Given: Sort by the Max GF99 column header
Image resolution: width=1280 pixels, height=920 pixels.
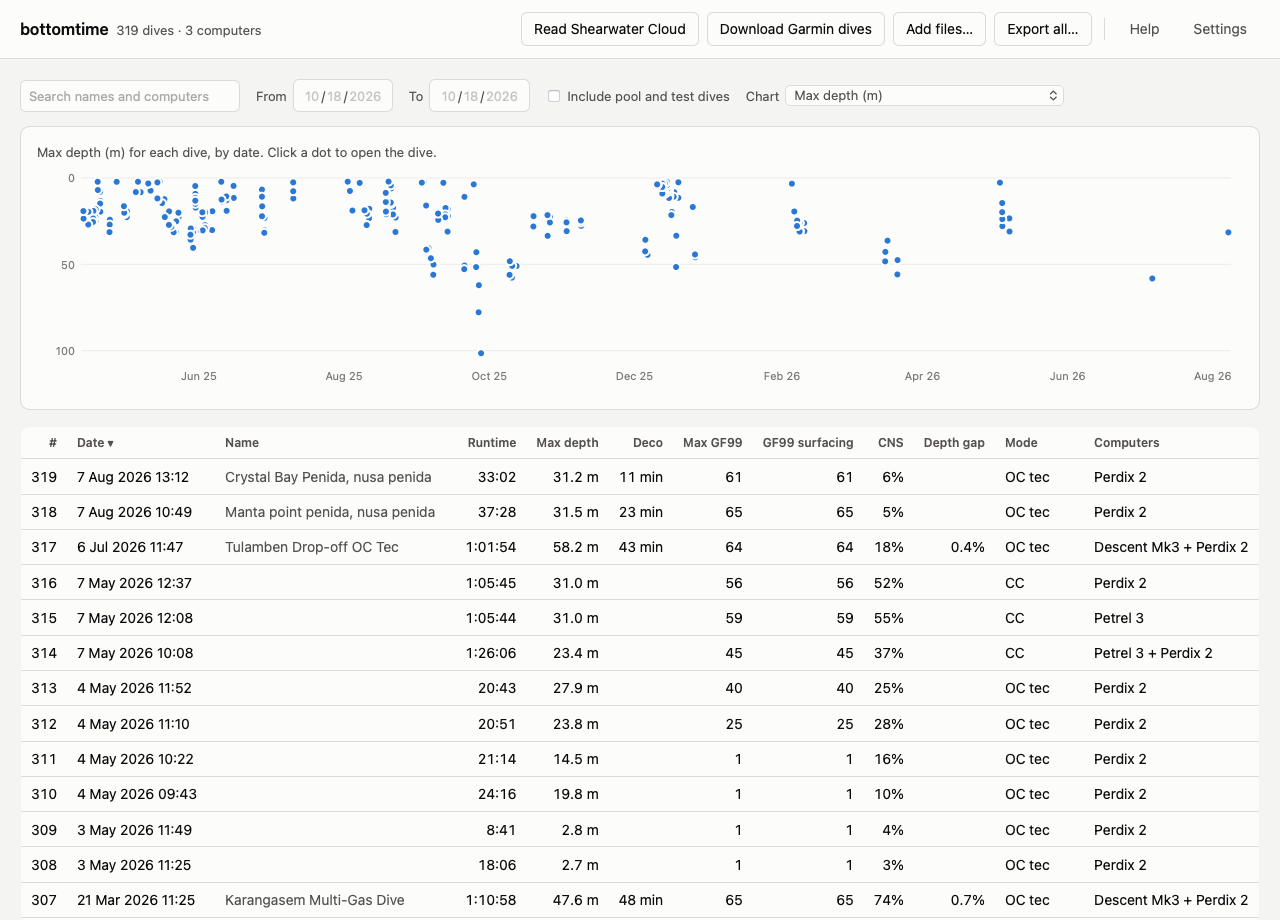Looking at the screenshot, I should [x=712, y=443].
